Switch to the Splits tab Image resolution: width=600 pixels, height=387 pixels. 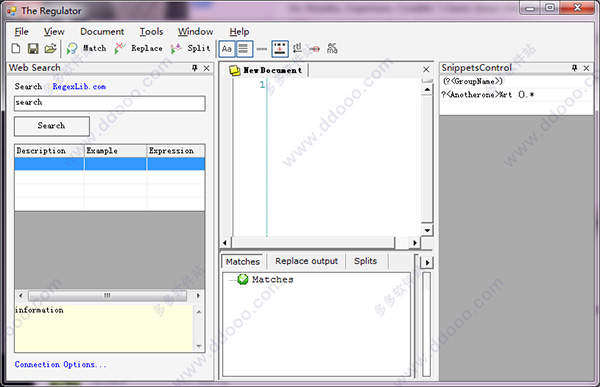click(x=365, y=261)
